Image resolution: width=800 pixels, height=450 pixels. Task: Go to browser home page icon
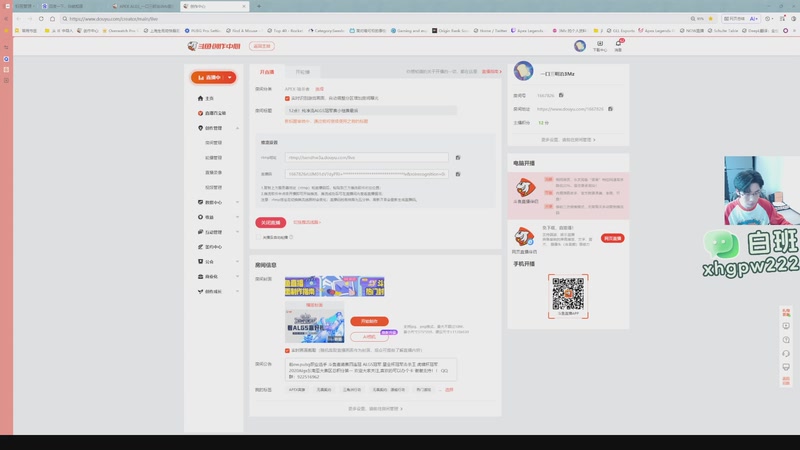click(52, 19)
